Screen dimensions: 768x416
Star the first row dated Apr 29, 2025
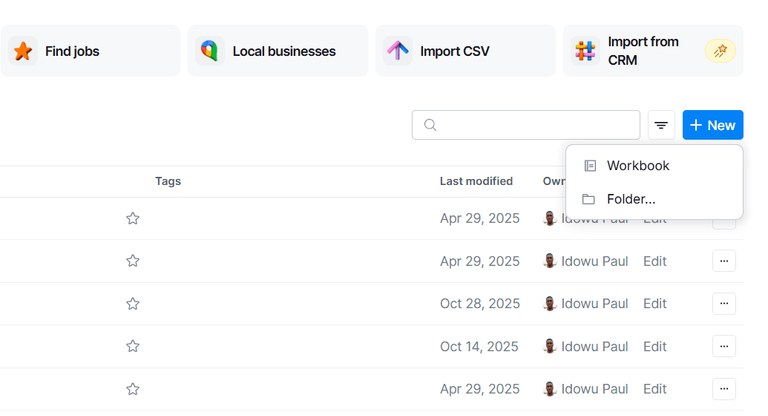tap(133, 218)
